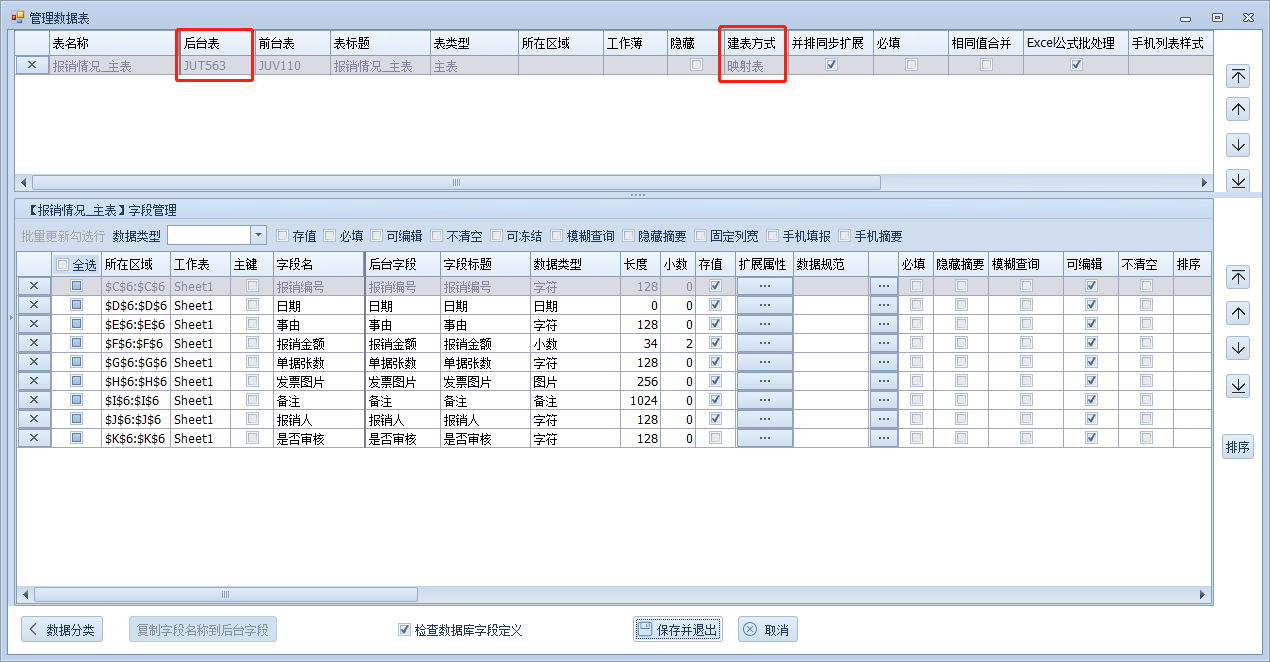Toggle 检查数据库字段定义 checkbox
Screen dimensions: 1270x662
click(x=404, y=630)
